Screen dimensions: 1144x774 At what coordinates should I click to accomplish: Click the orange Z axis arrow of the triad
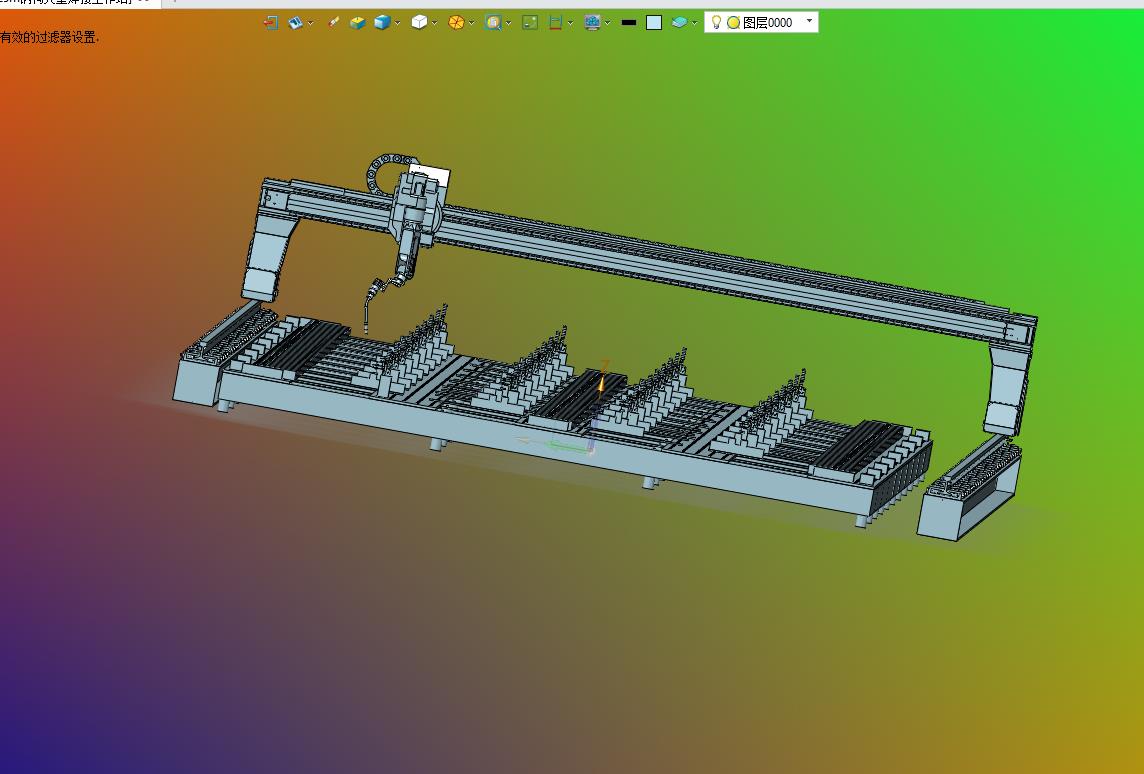(x=603, y=381)
